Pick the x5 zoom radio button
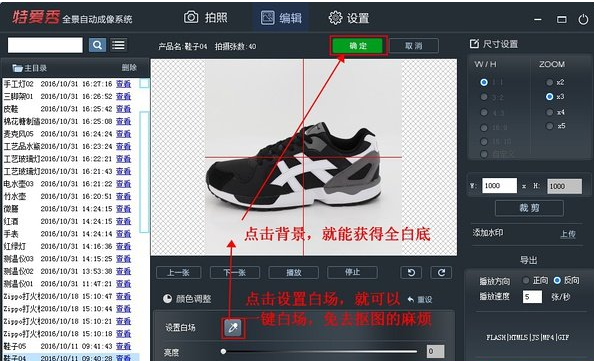Image resolution: width=594 pixels, height=361 pixels. [x=549, y=126]
